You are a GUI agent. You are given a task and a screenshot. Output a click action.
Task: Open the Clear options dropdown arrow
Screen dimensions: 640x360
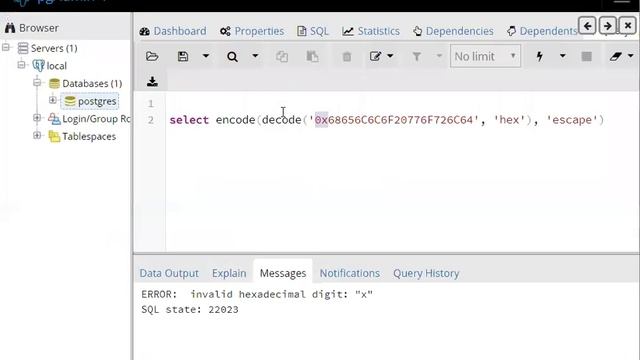tap(631, 56)
